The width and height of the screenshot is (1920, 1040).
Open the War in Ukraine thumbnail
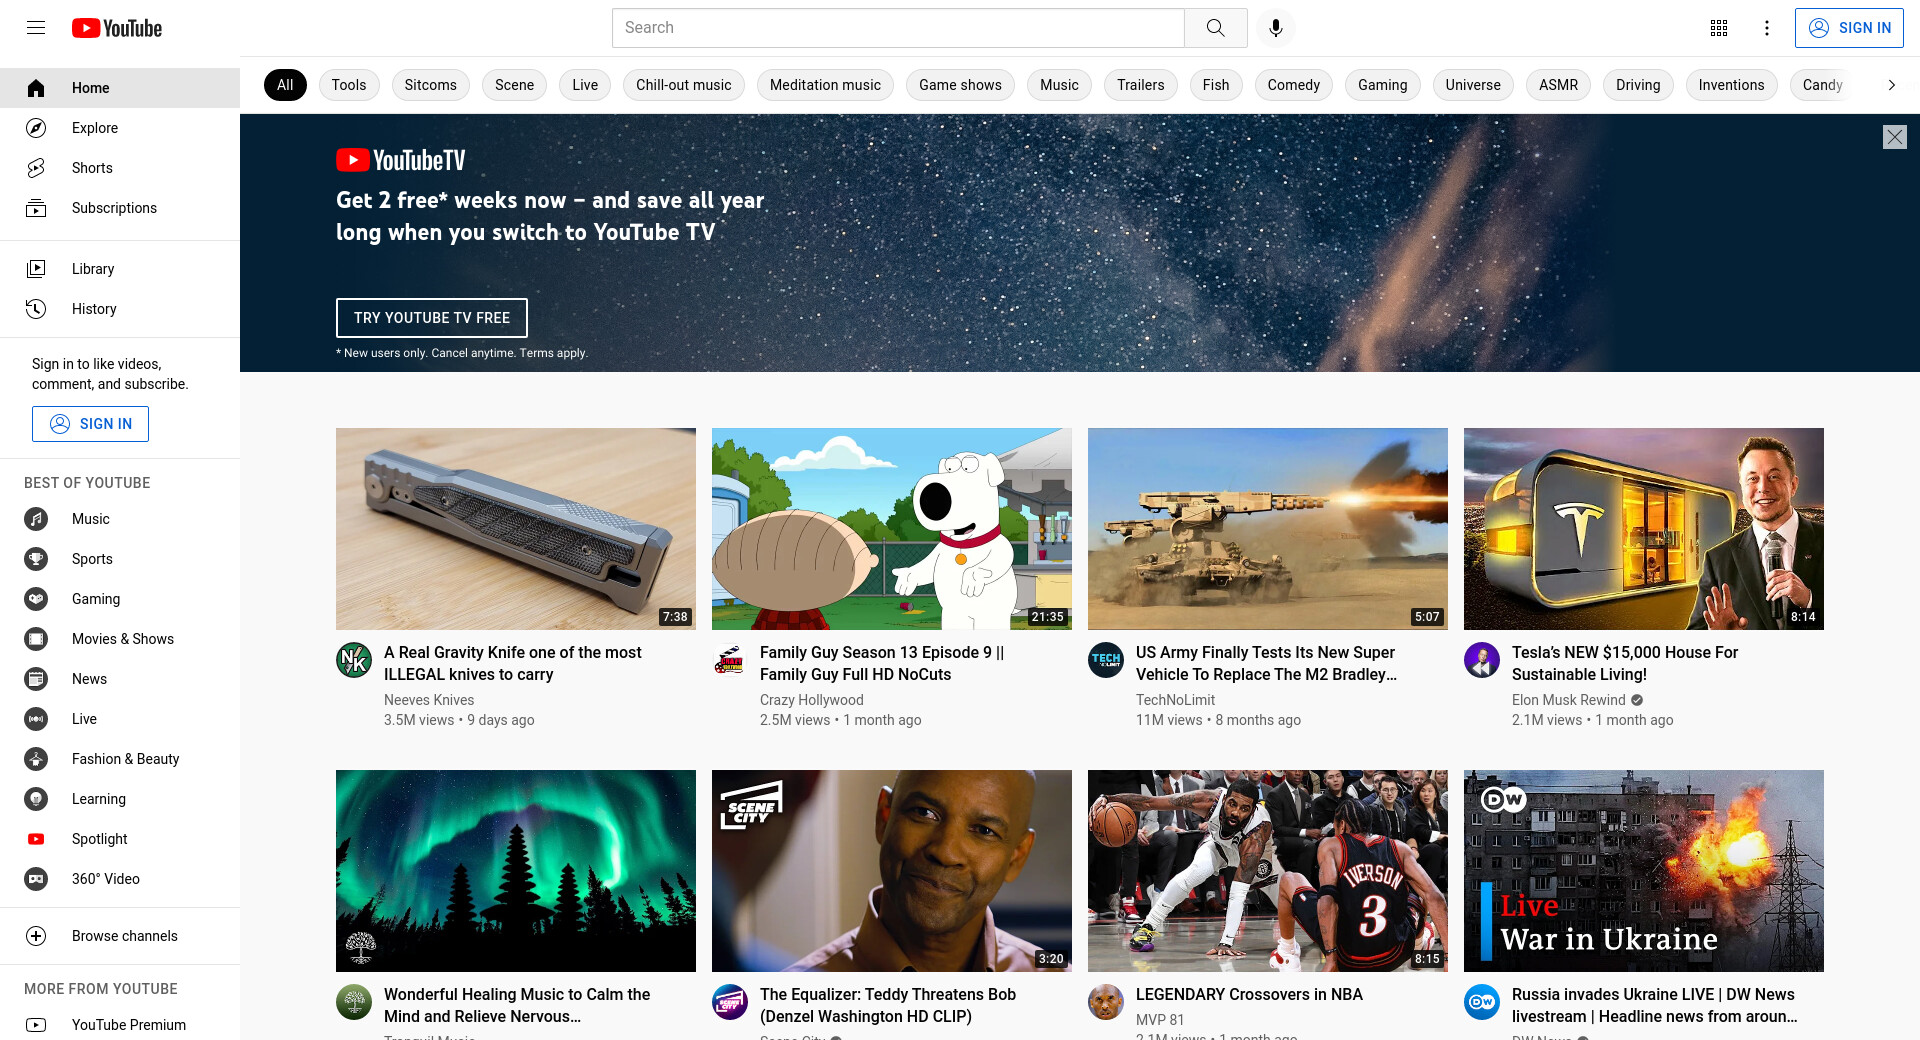(x=1644, y=871)
